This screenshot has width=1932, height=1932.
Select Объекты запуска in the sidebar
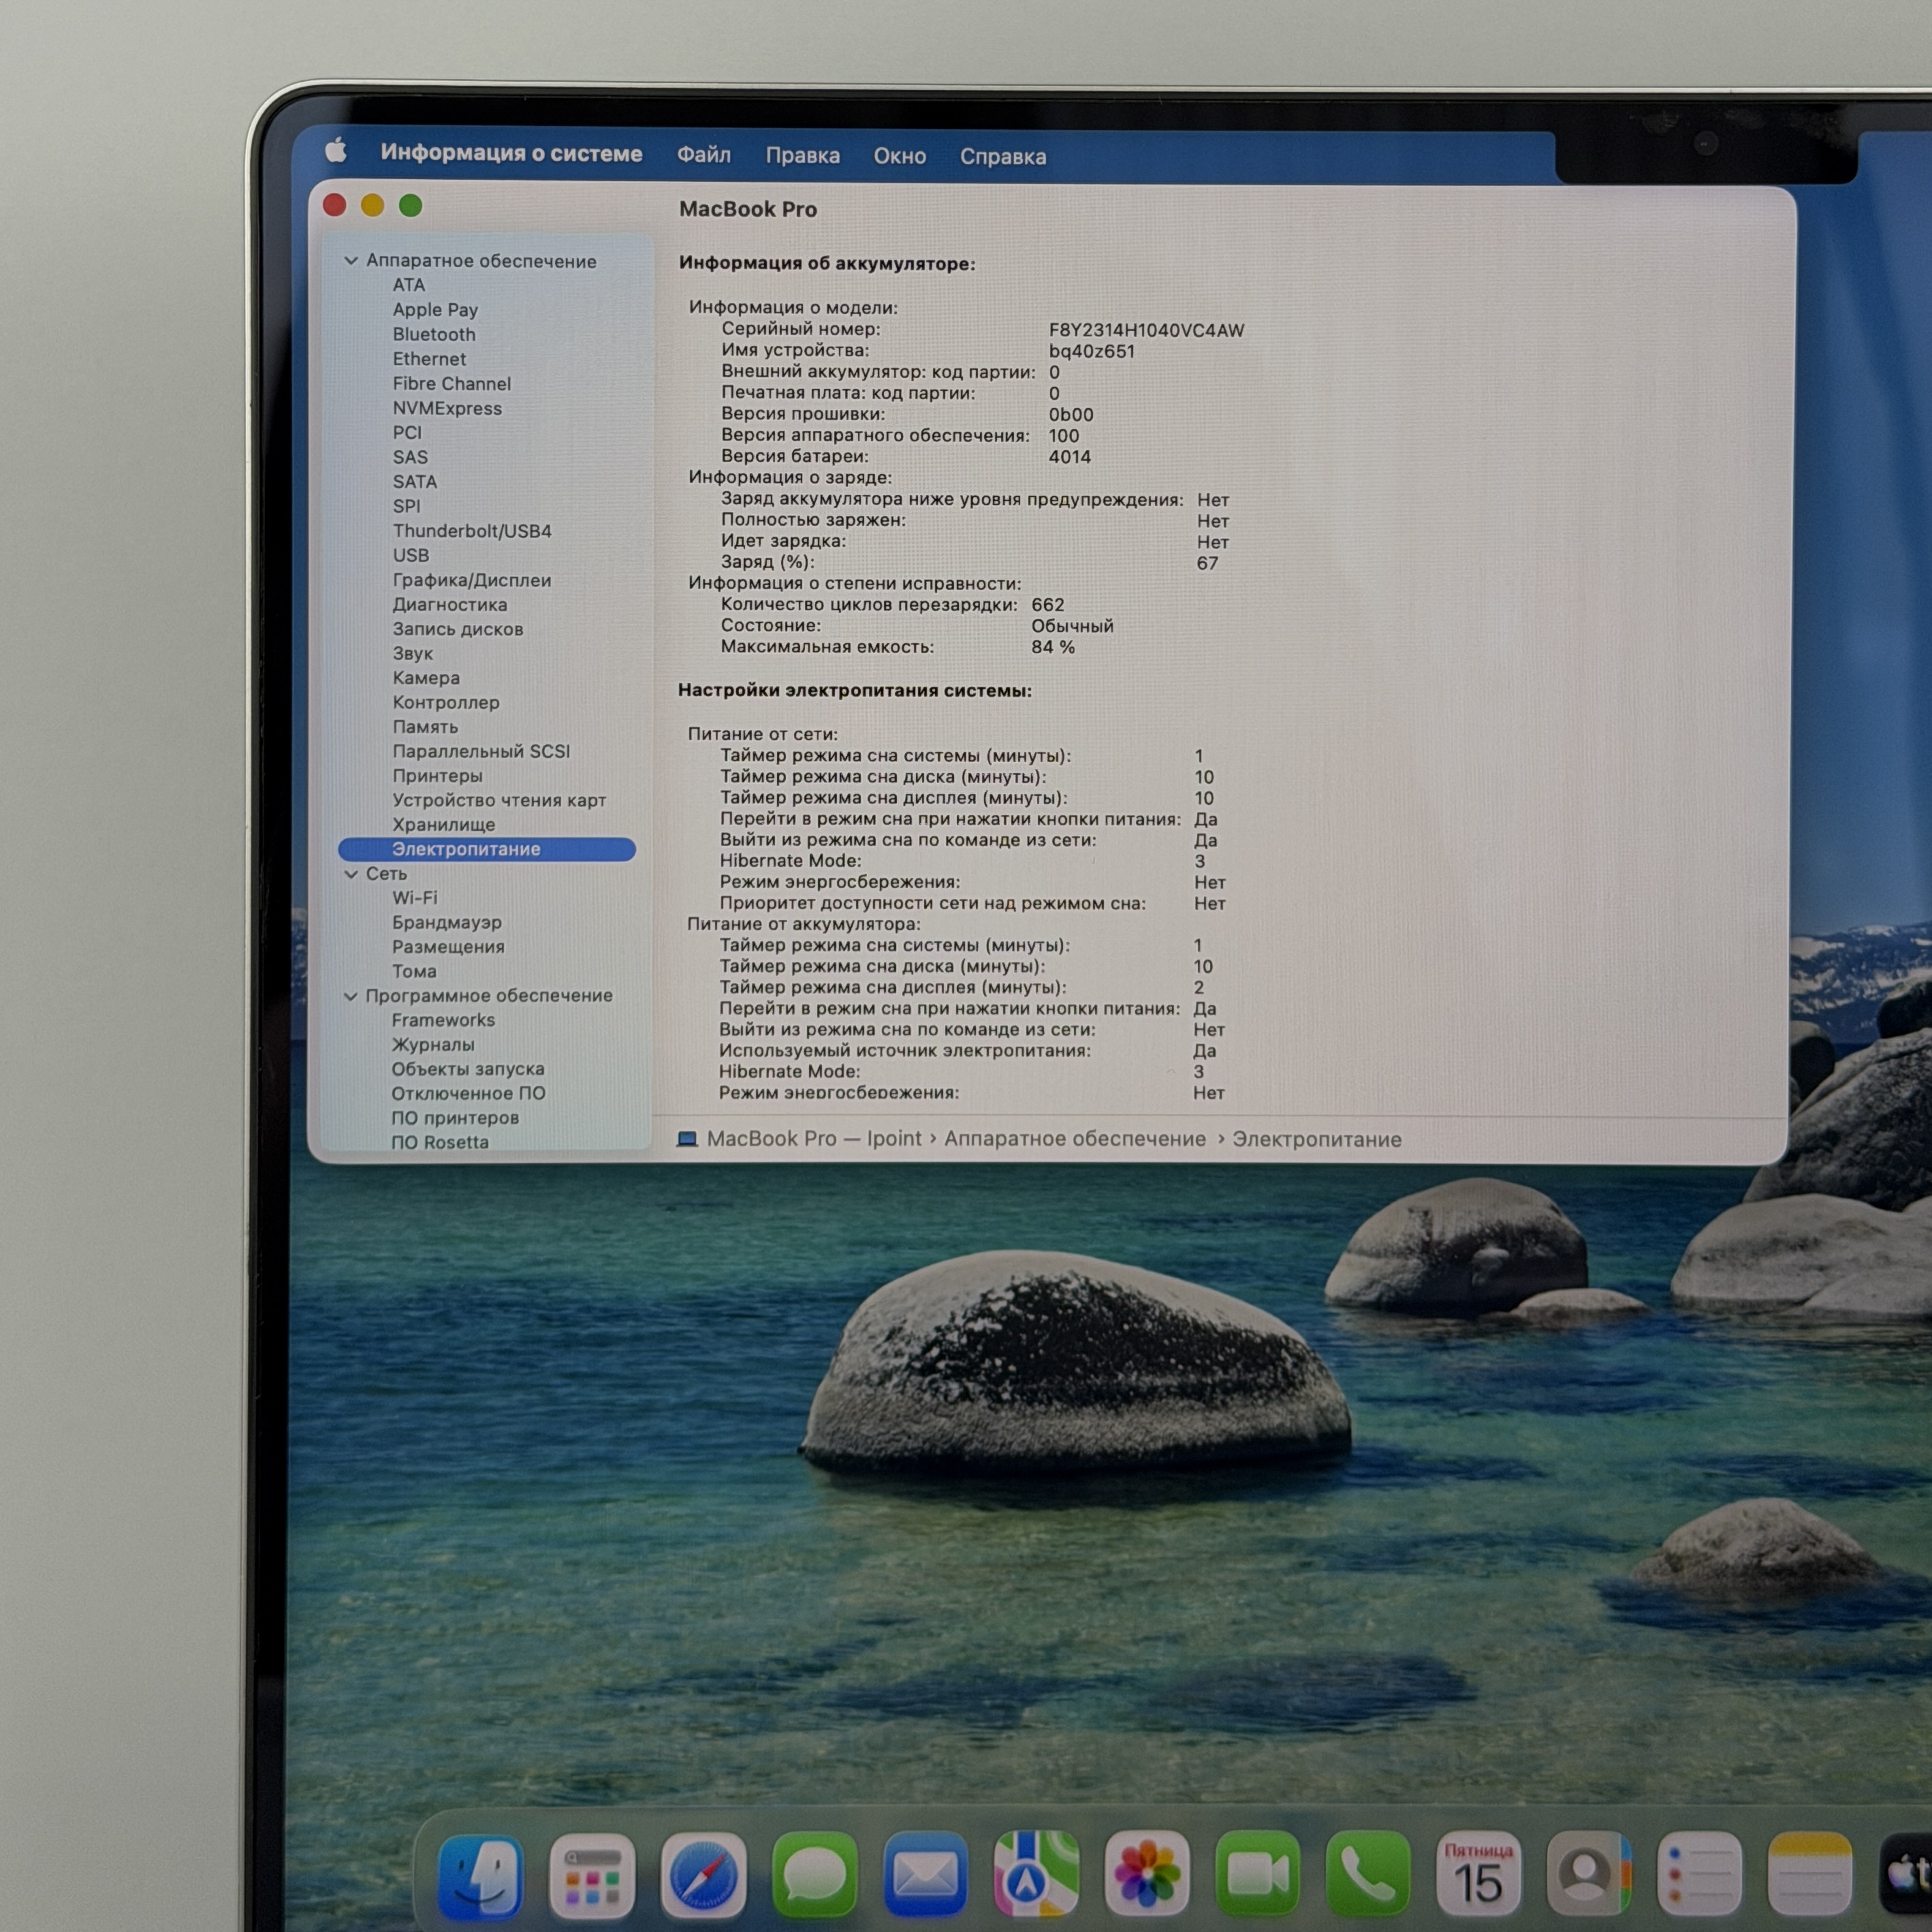click(468, 1069)
